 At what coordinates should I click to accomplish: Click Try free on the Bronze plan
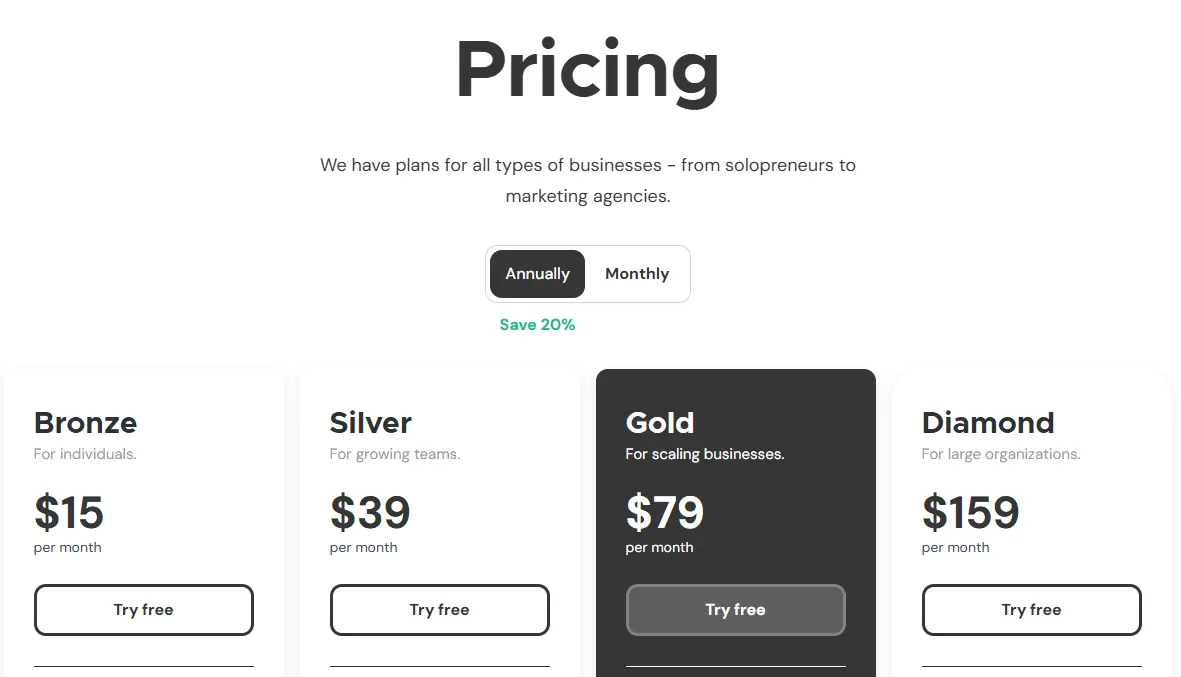coord(143,609)
